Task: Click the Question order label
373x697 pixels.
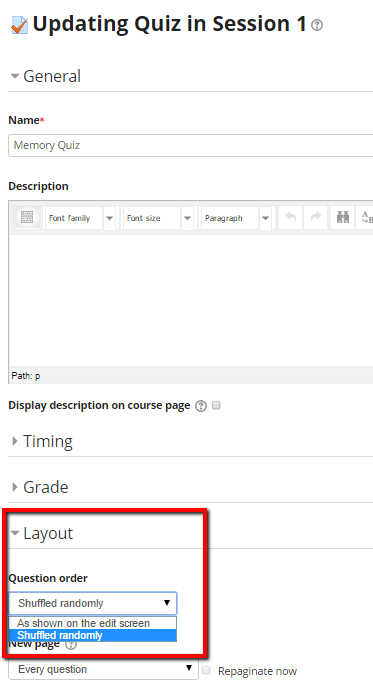Action: [x=48, y=578]
